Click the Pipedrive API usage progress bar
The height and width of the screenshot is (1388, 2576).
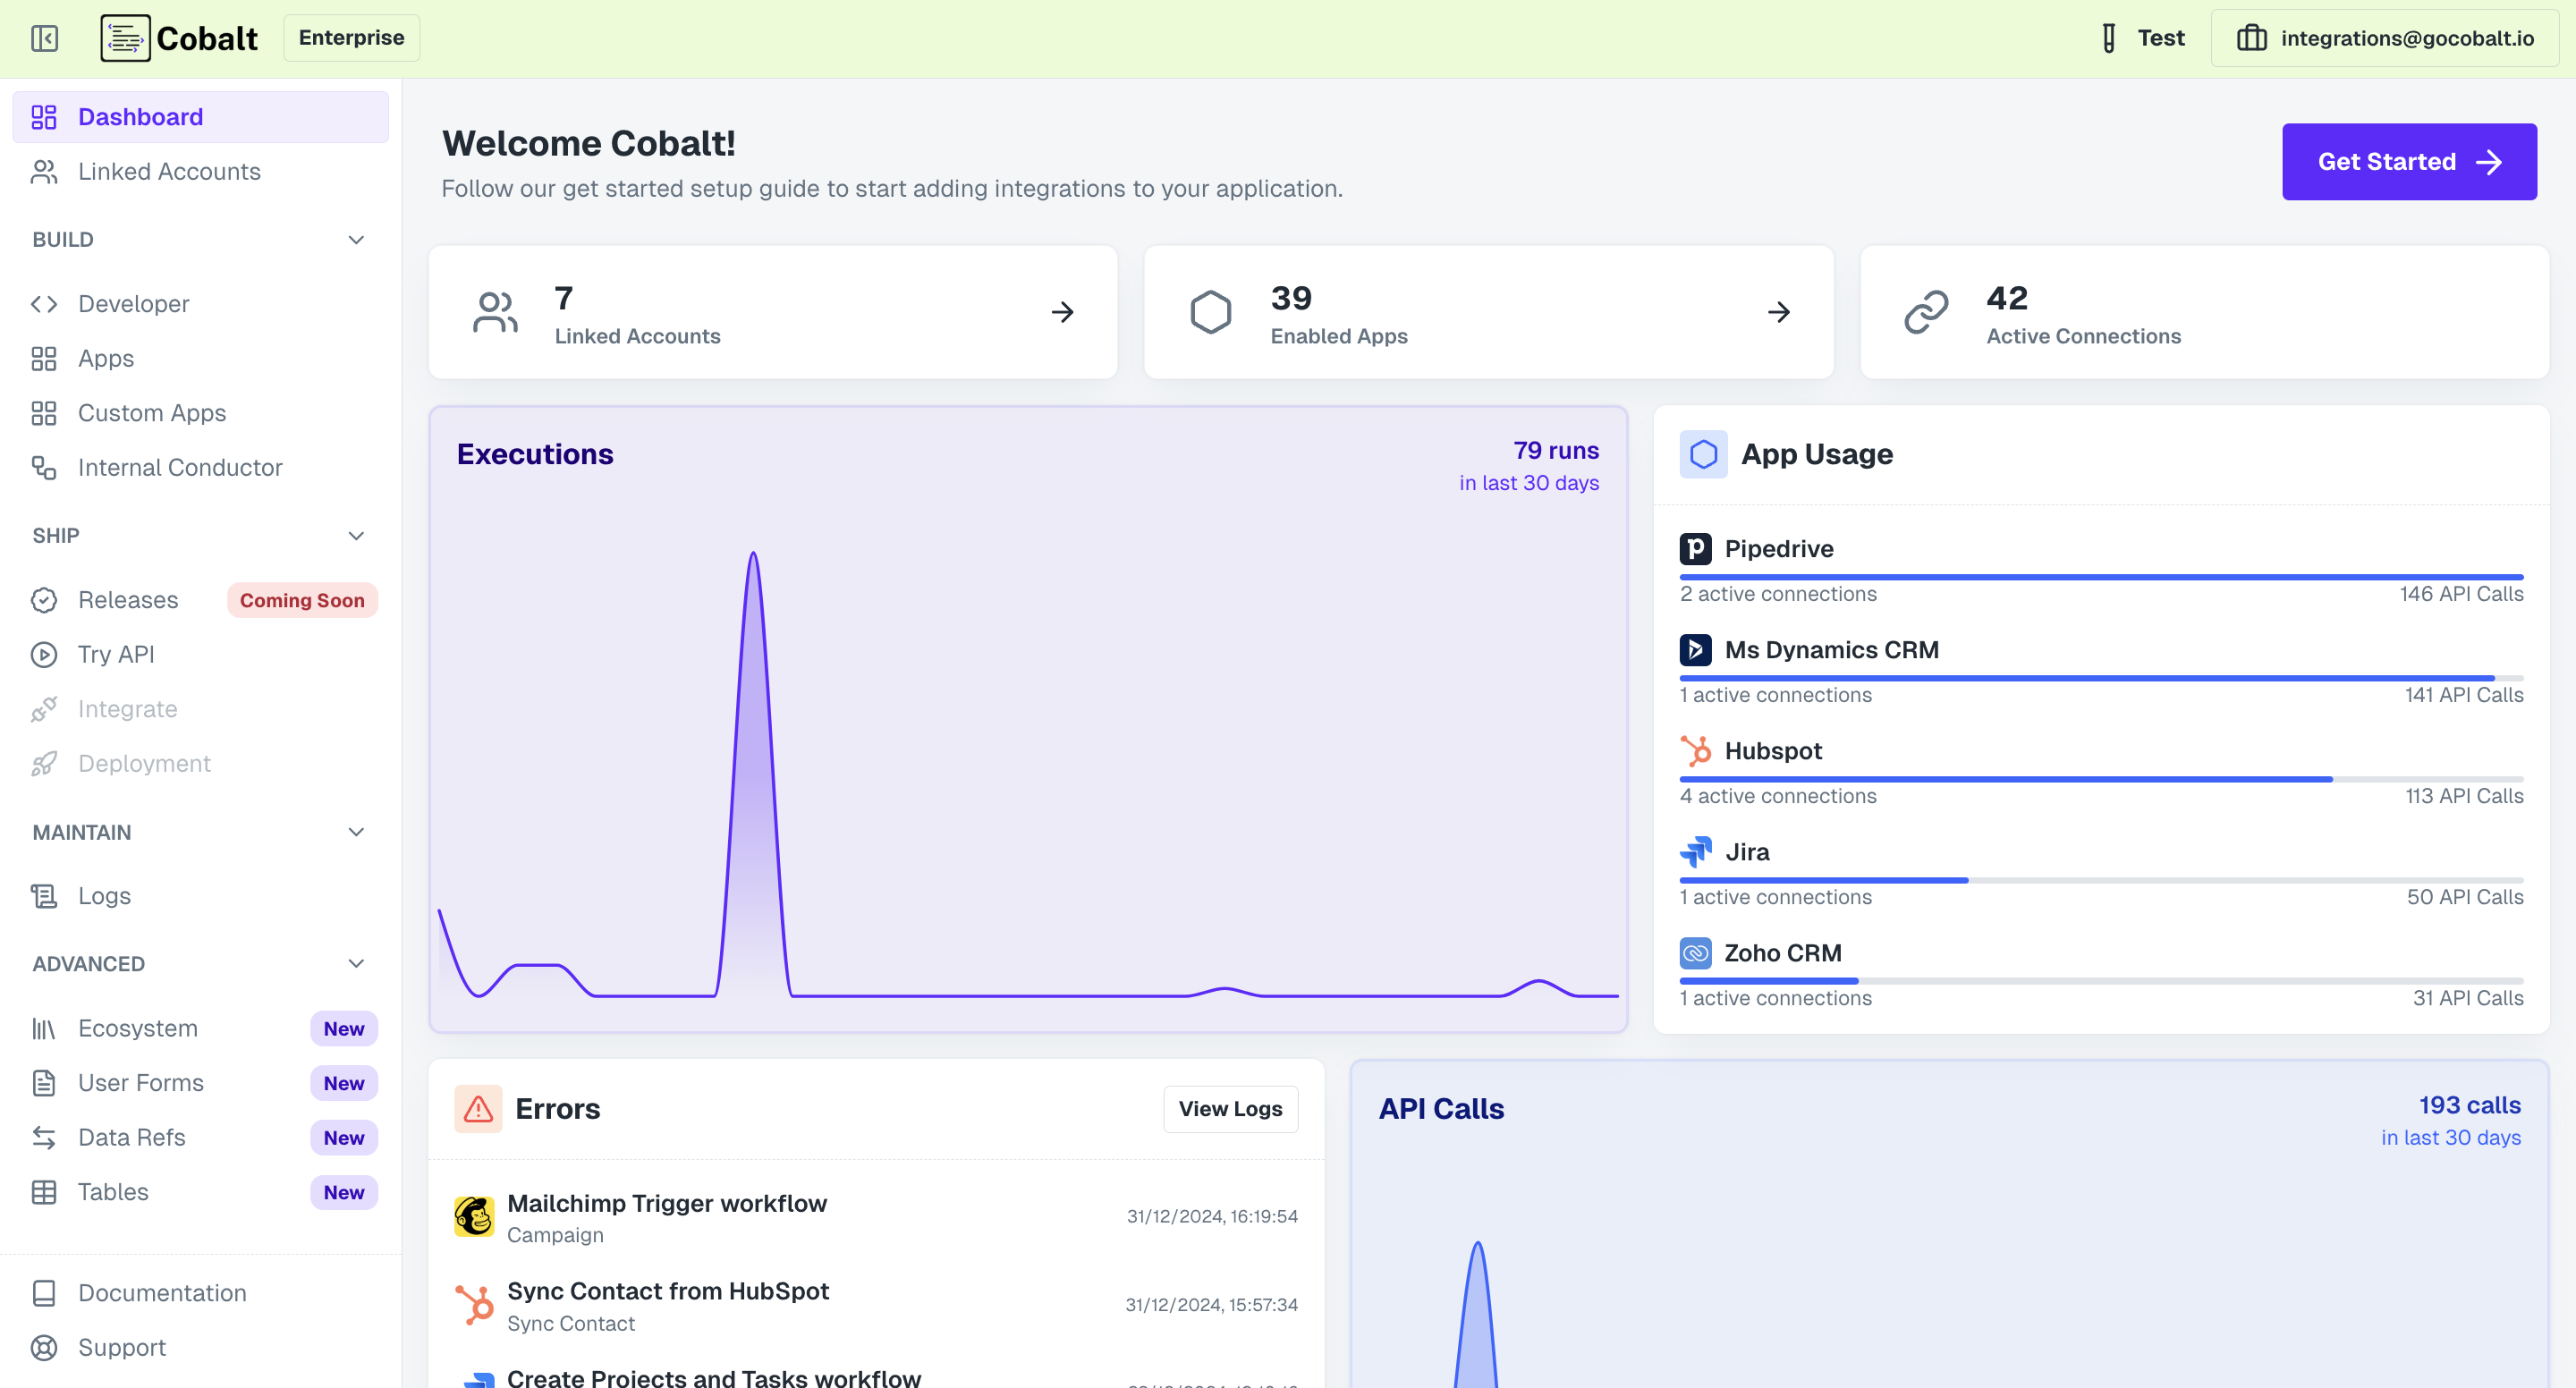(2100, 577)
